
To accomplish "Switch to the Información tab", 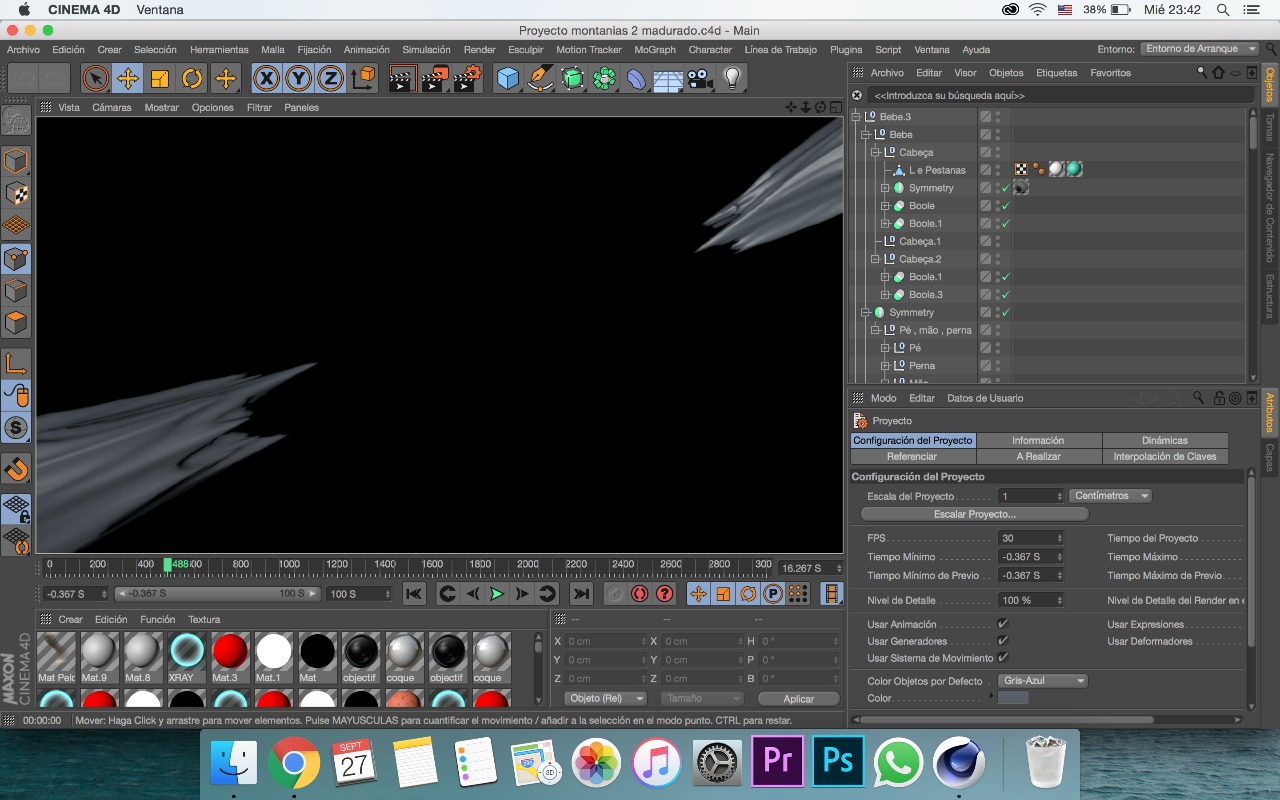I will tap(1038, 440).
